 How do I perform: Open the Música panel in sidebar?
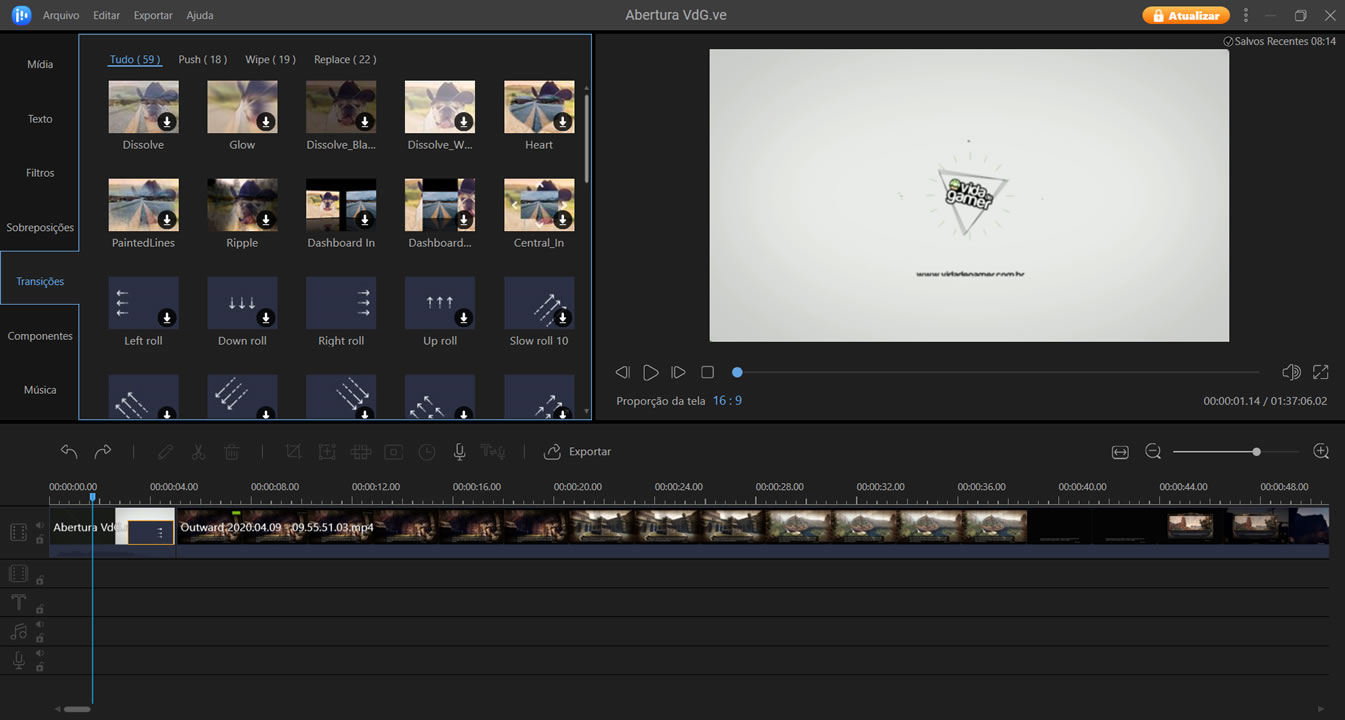click(40, 390)
